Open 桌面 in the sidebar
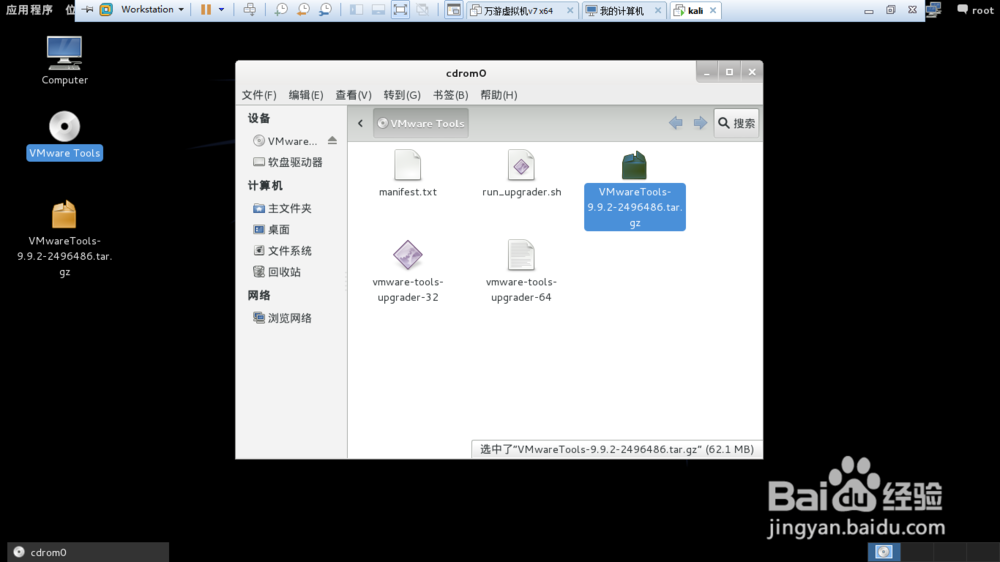 pyautogui.click(x=272, y=230)
